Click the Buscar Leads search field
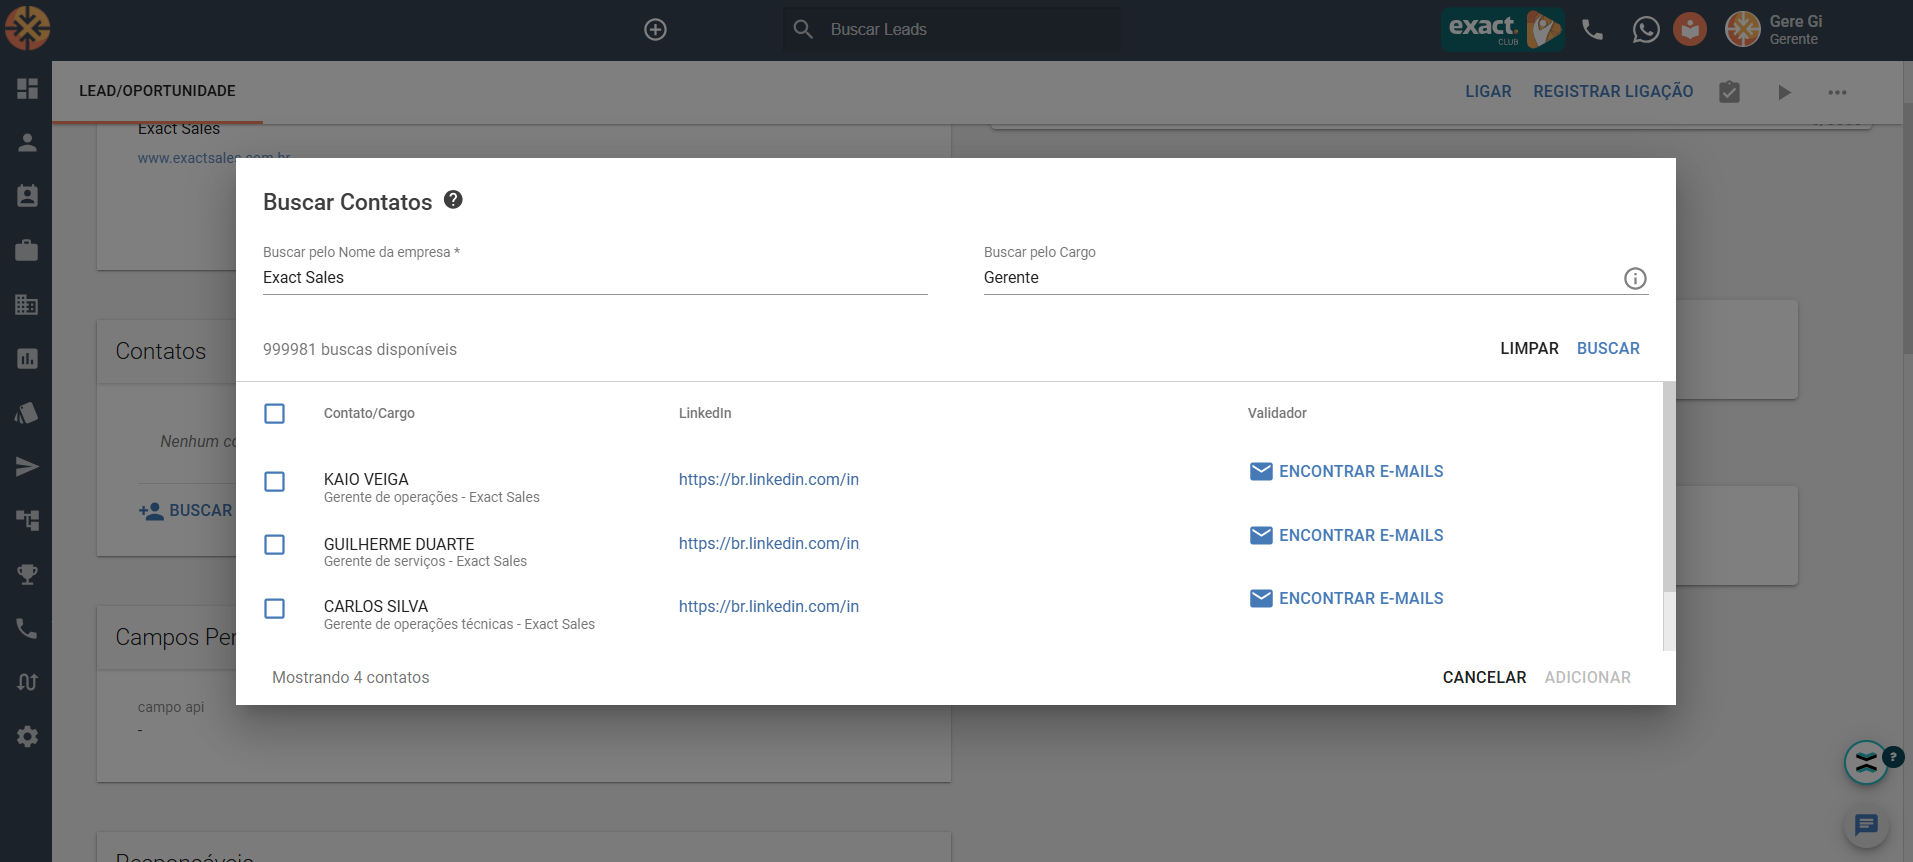 [952, 29]
